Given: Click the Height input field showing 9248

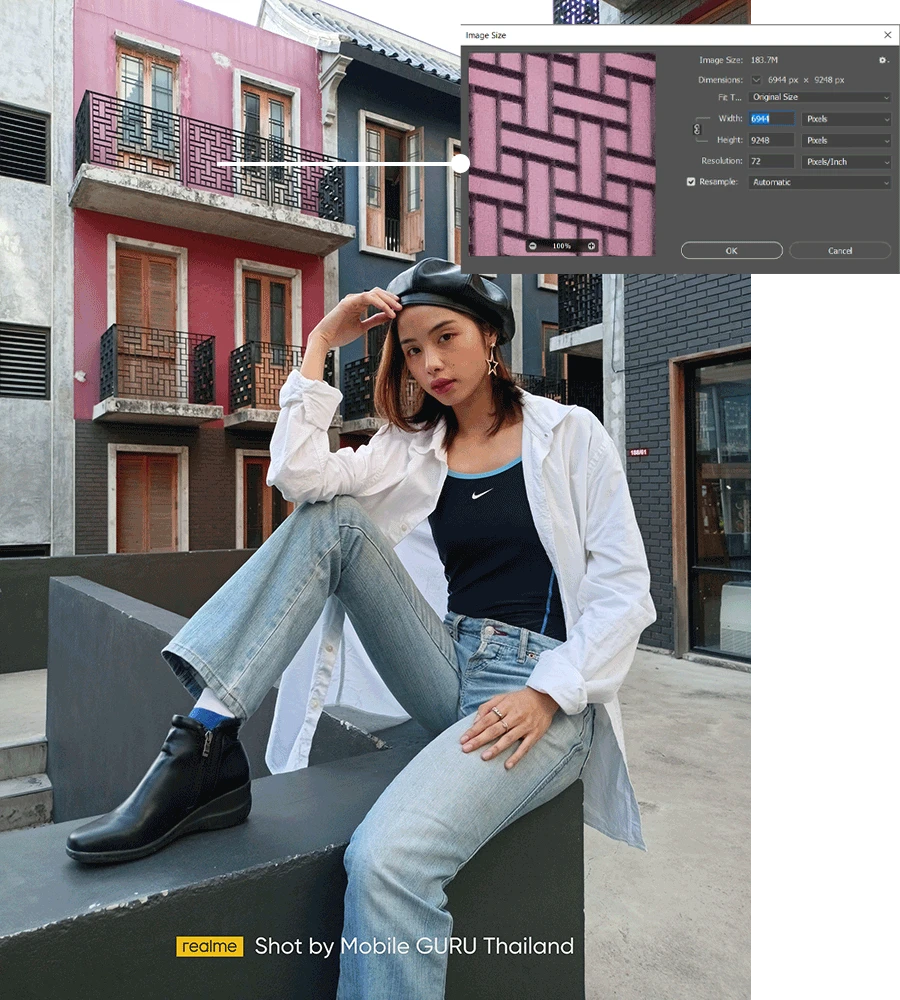Looking at the screenshot, I should [771, 140].
